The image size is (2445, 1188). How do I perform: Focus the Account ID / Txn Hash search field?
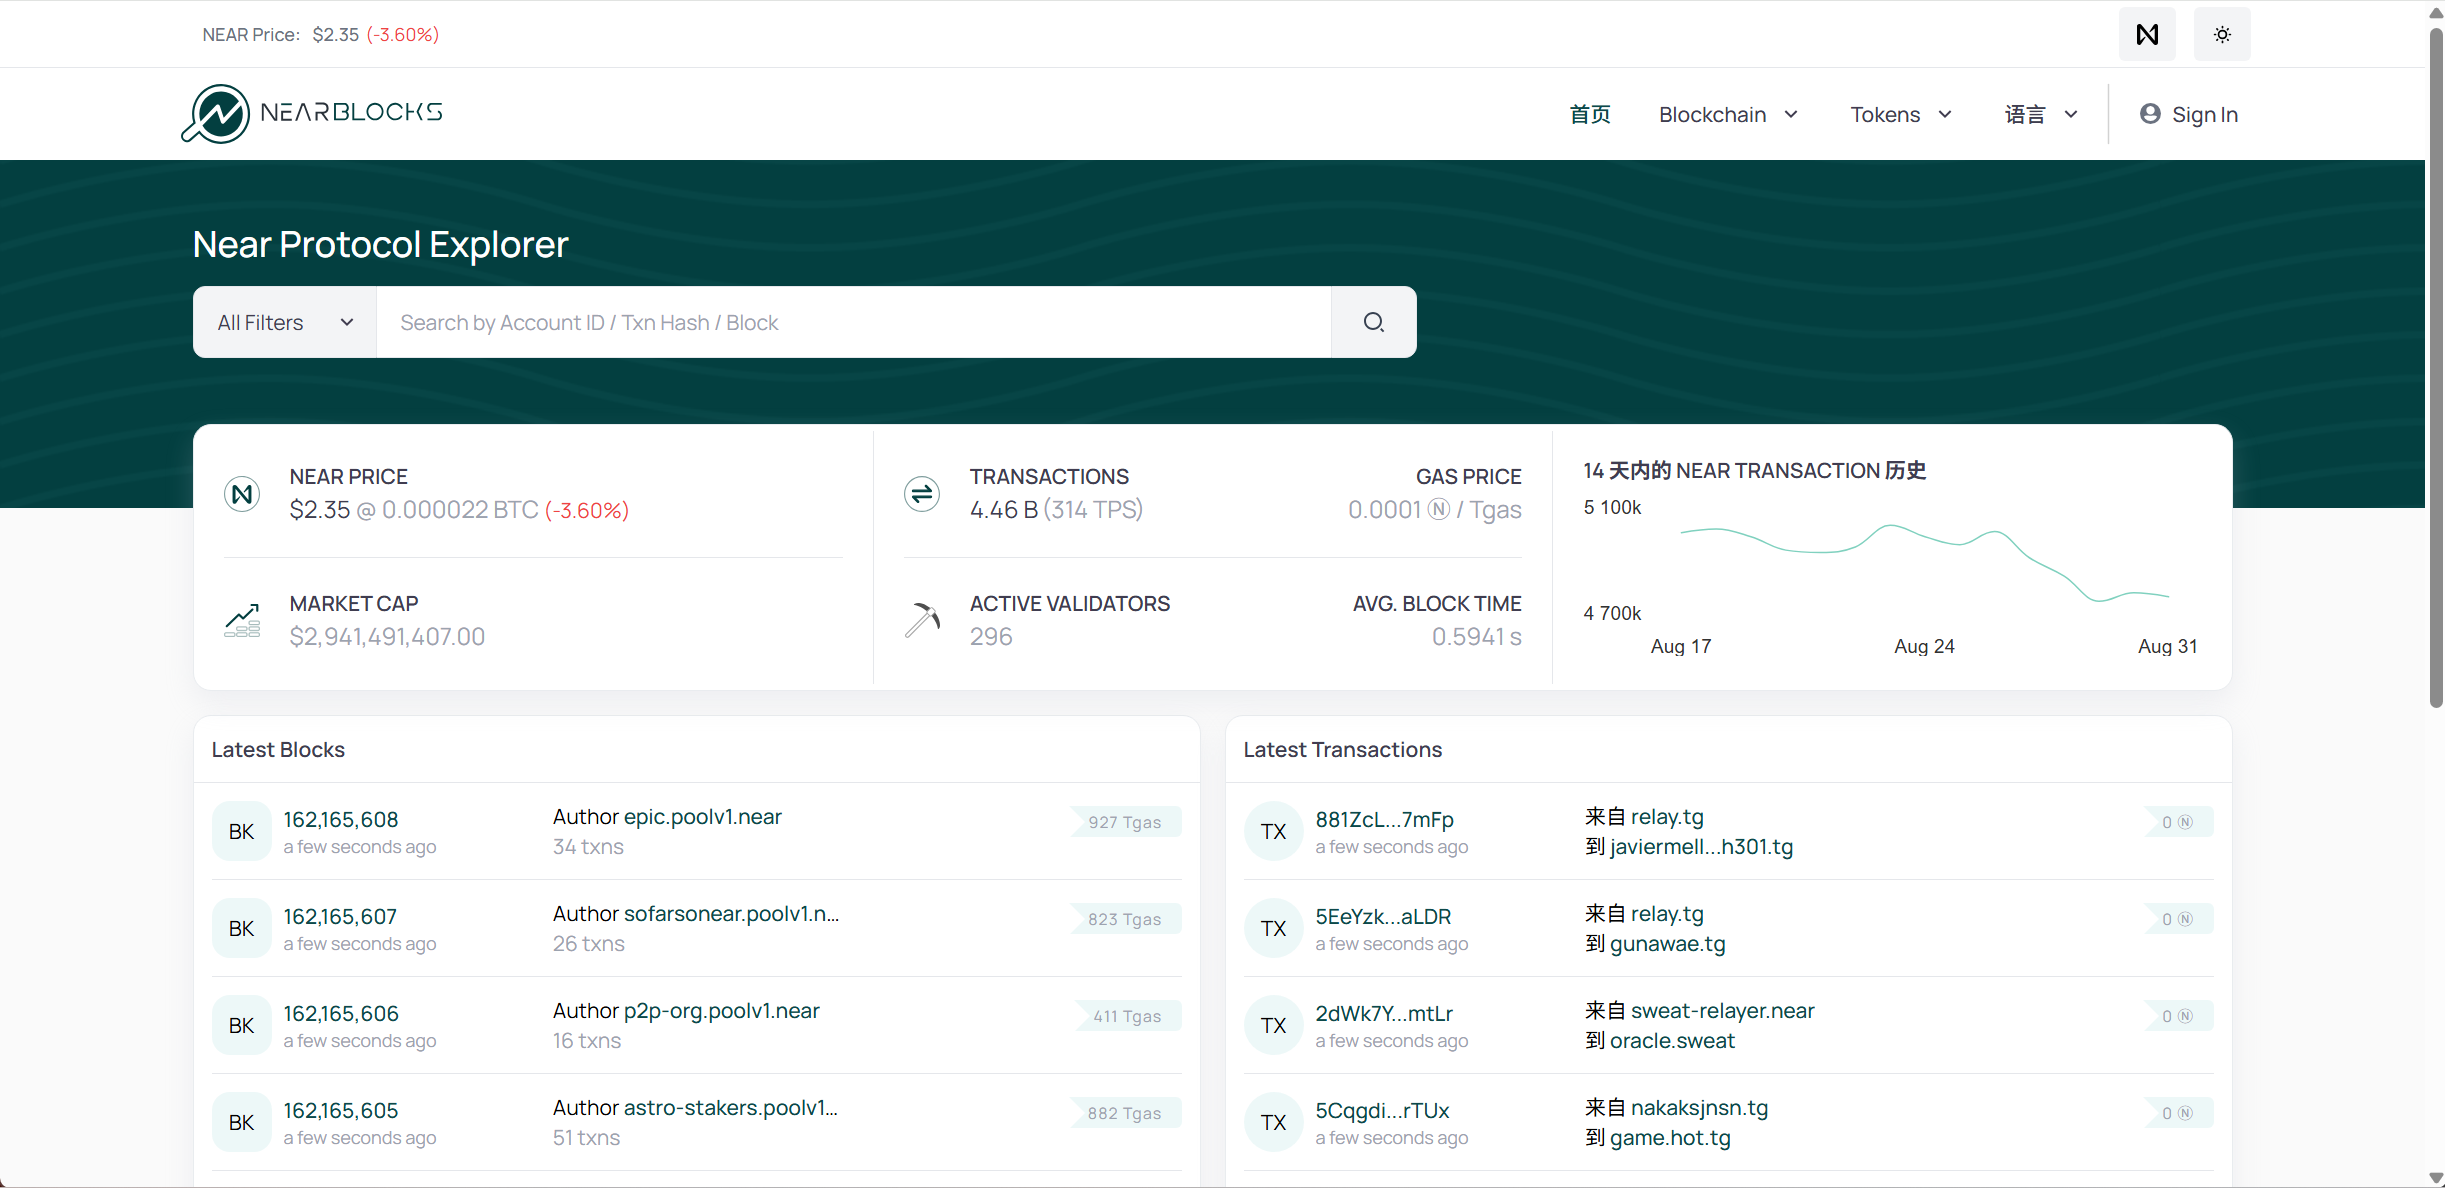854,322
